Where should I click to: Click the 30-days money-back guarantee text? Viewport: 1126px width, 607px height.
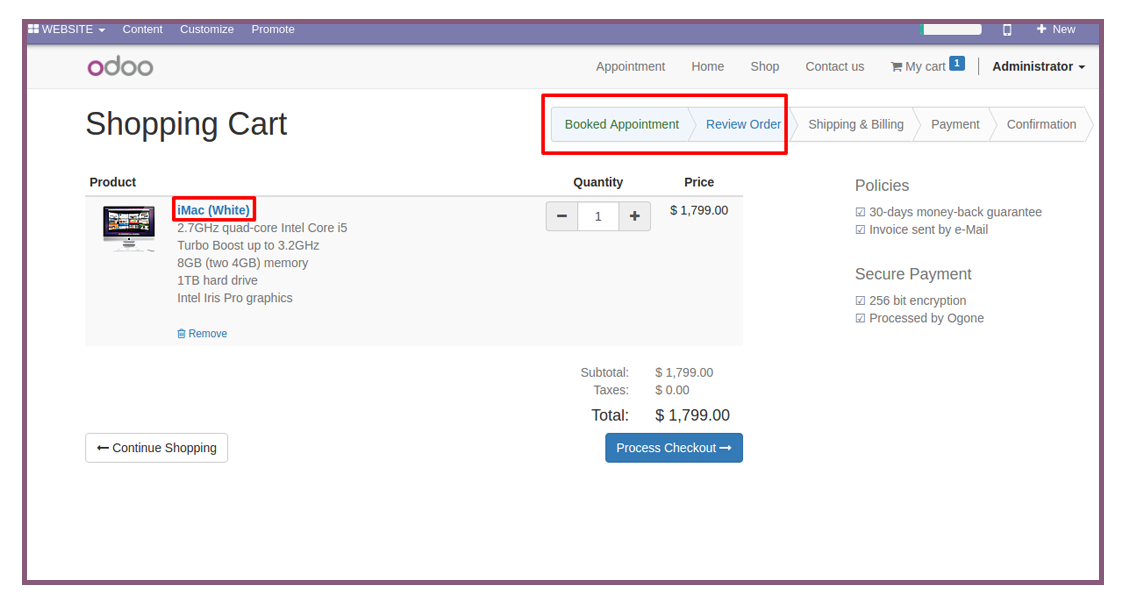955,212
